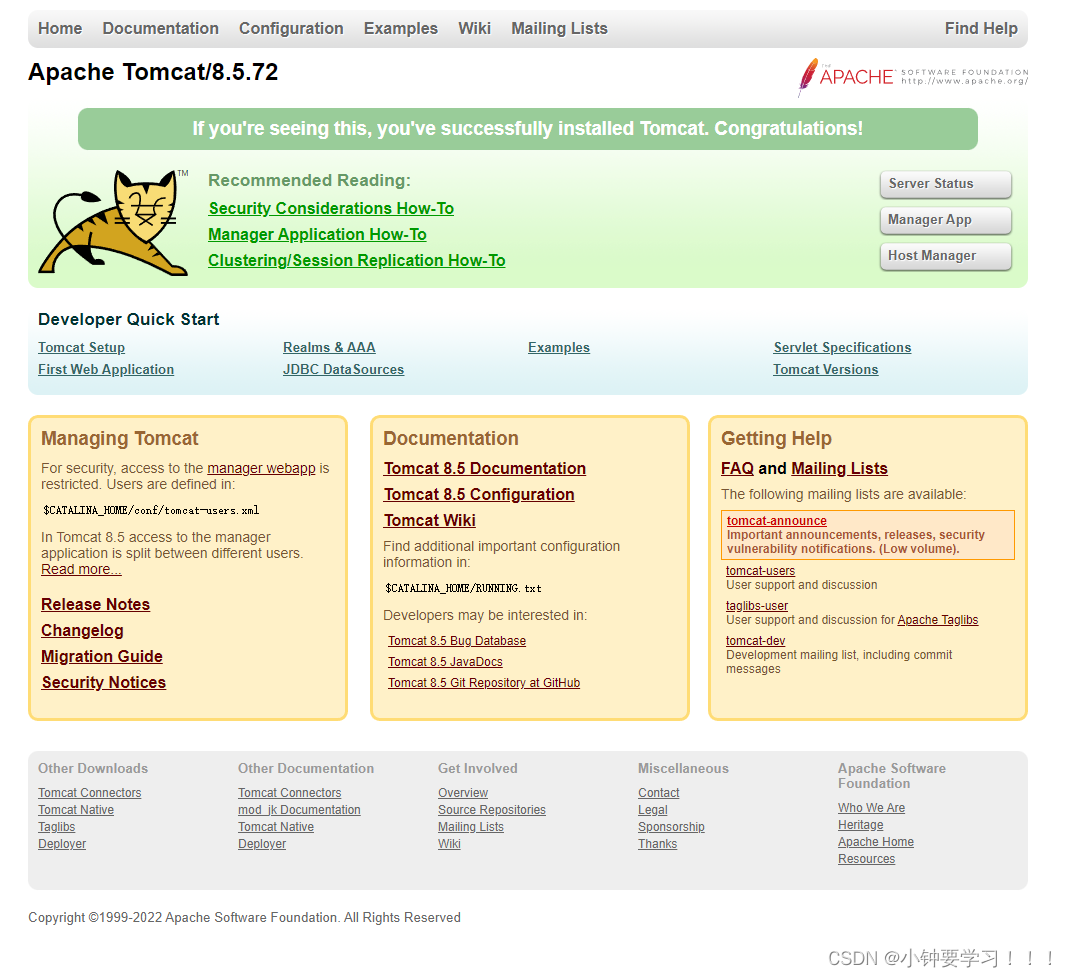Open Wiki from the top navigation bar
The image size is (1067, 977).
pyautogui.click(x=474, y=29)
